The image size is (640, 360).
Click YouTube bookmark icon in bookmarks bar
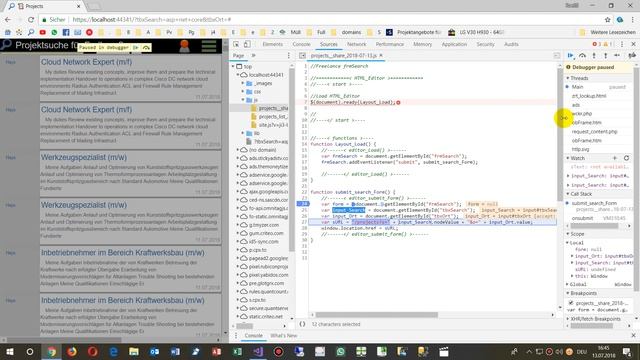pos(42,32)
